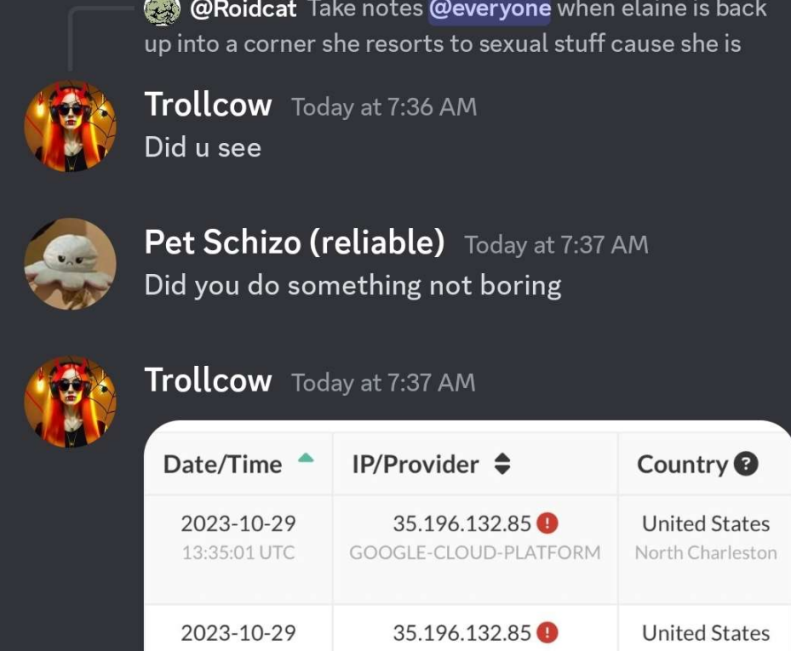Click the Country column header
This screenshot has width=791, height=651.
[x=683, y=464]
